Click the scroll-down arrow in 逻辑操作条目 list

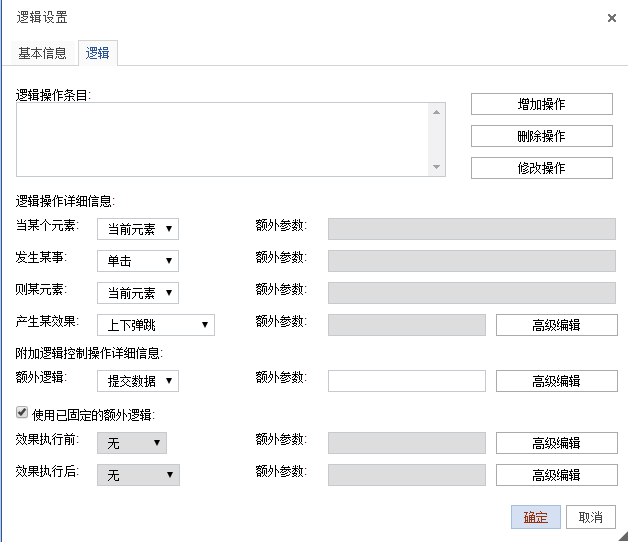click(x=437, y=167)
